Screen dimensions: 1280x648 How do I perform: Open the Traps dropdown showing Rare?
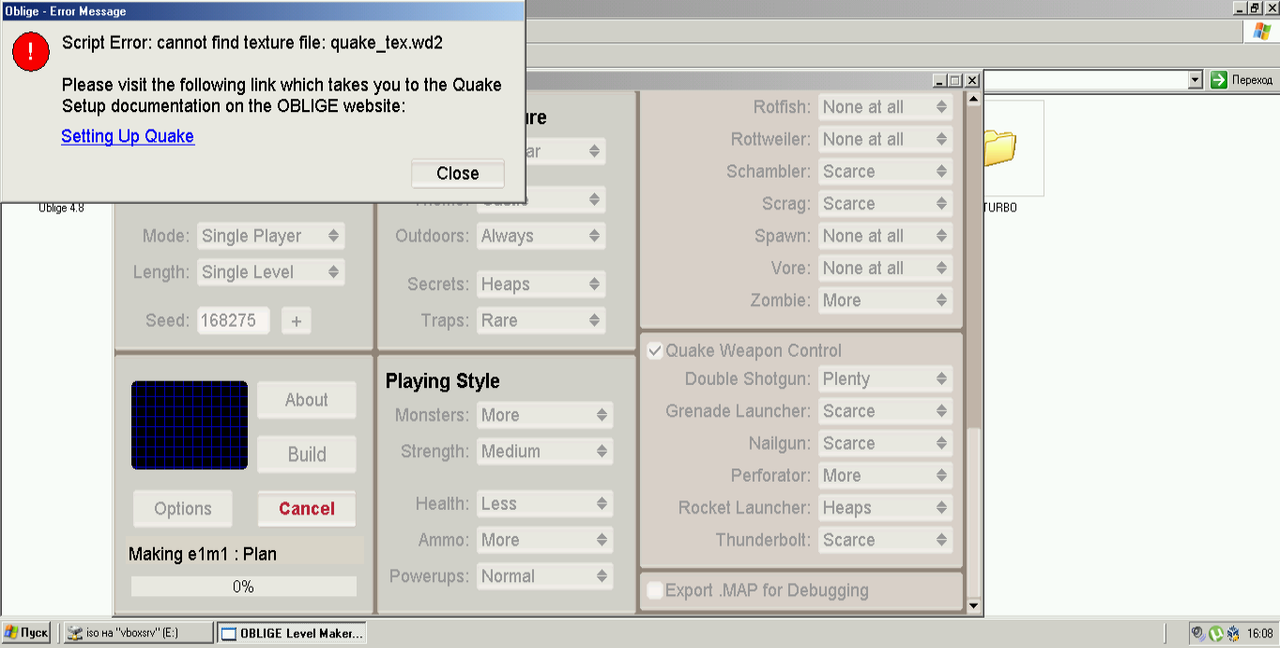coord(541,320)
